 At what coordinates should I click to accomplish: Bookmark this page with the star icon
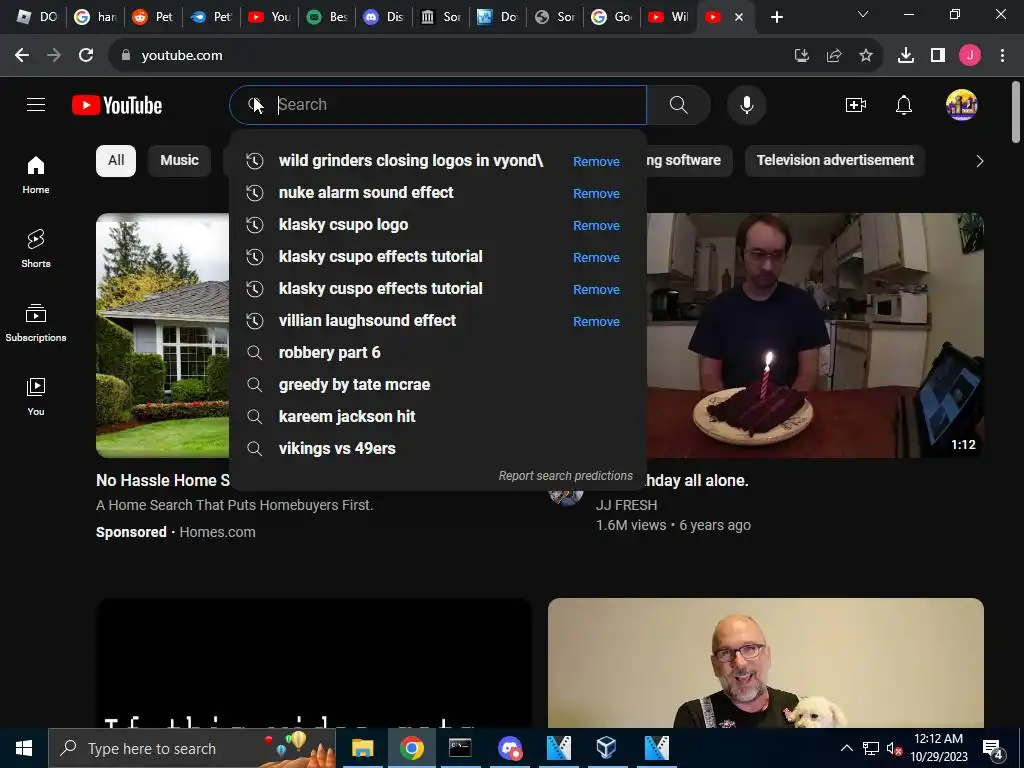tap(866, 56)
